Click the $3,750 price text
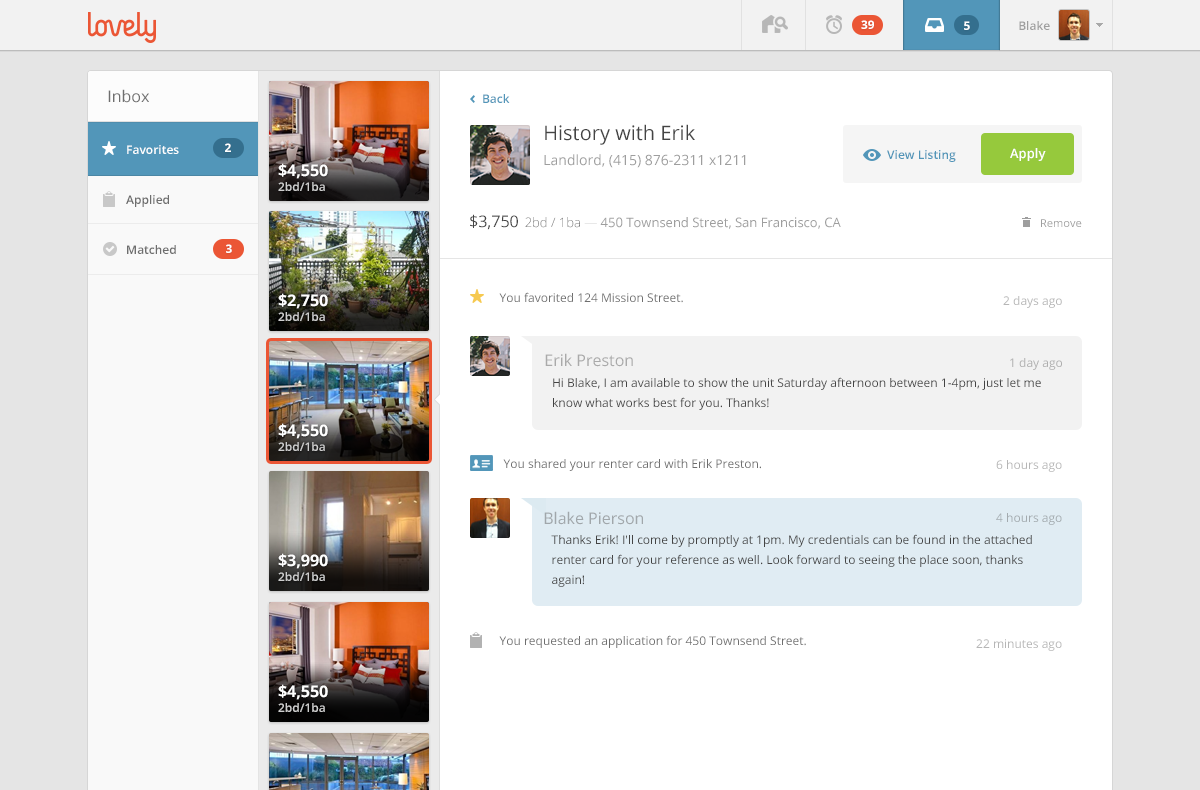 coord(494,222)
